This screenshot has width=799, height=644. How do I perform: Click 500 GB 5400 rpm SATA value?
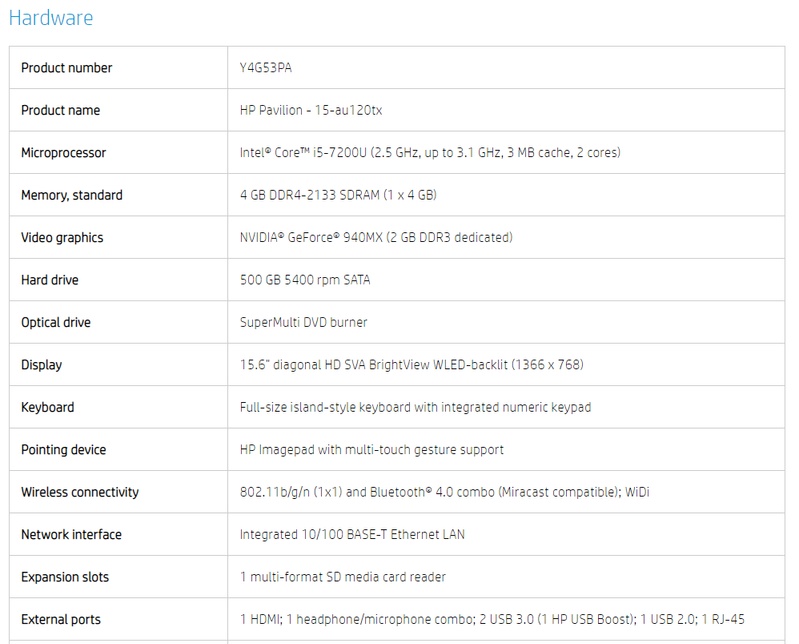pyautogui.click(x=305, y=280)
